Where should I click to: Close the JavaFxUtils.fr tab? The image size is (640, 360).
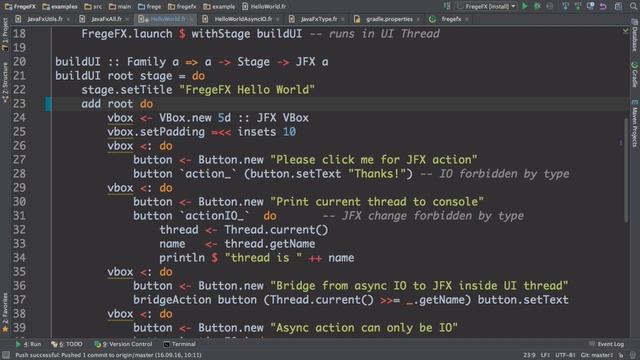pyautogui.click(x=68, y=19)
